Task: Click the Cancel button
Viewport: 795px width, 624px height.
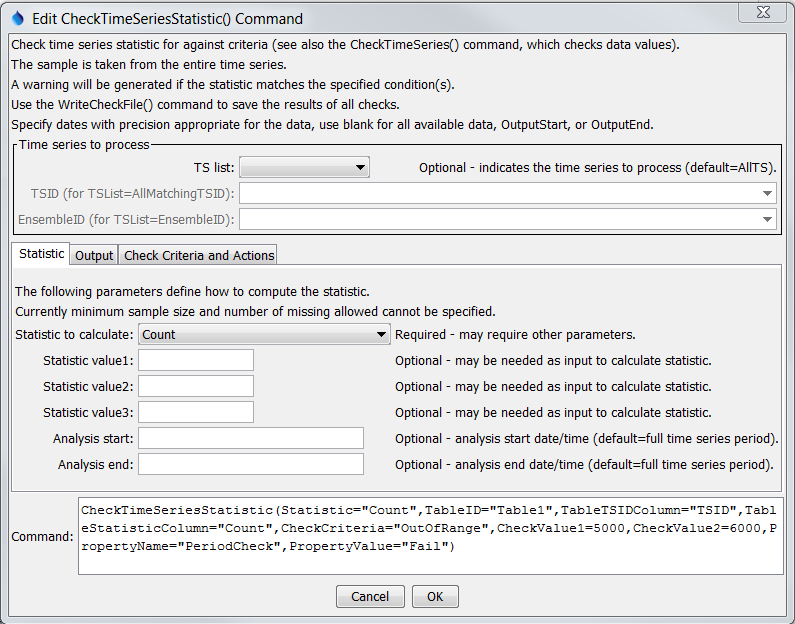Action: pyautogui.click(x=370, y=597)
